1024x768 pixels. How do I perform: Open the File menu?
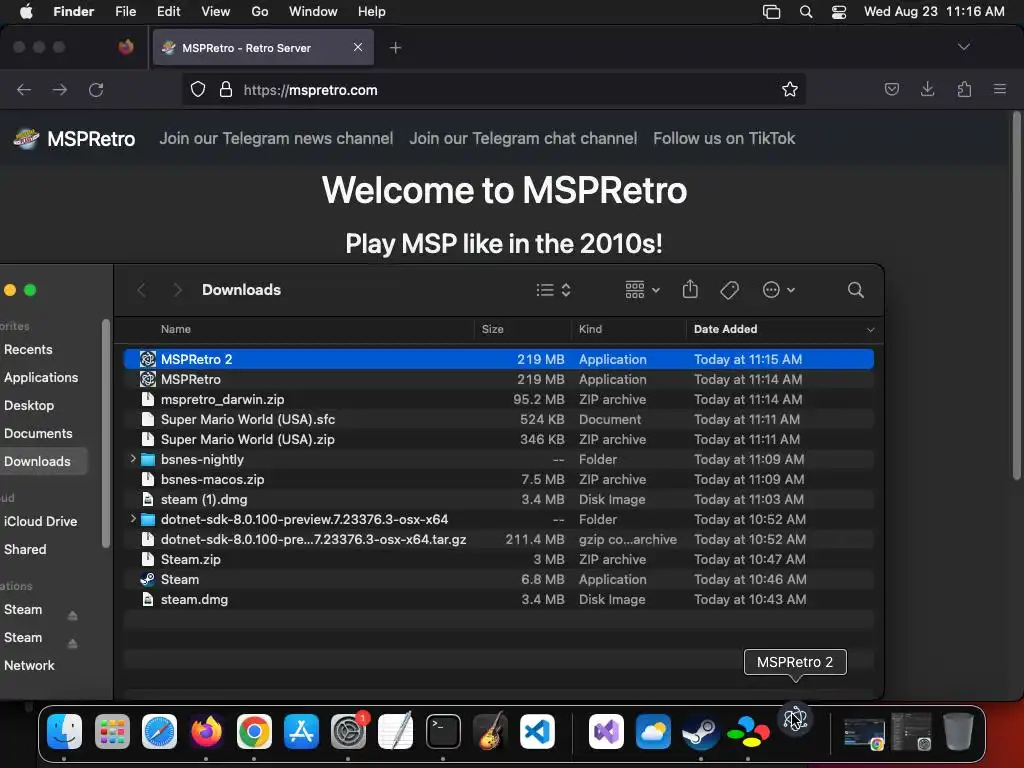click(125, 12)
